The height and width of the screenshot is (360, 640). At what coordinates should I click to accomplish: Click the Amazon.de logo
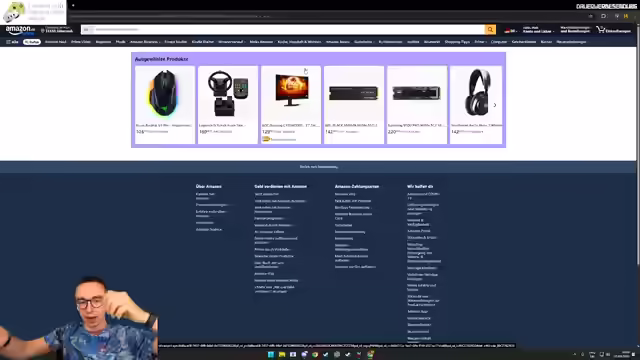(20, 30)
